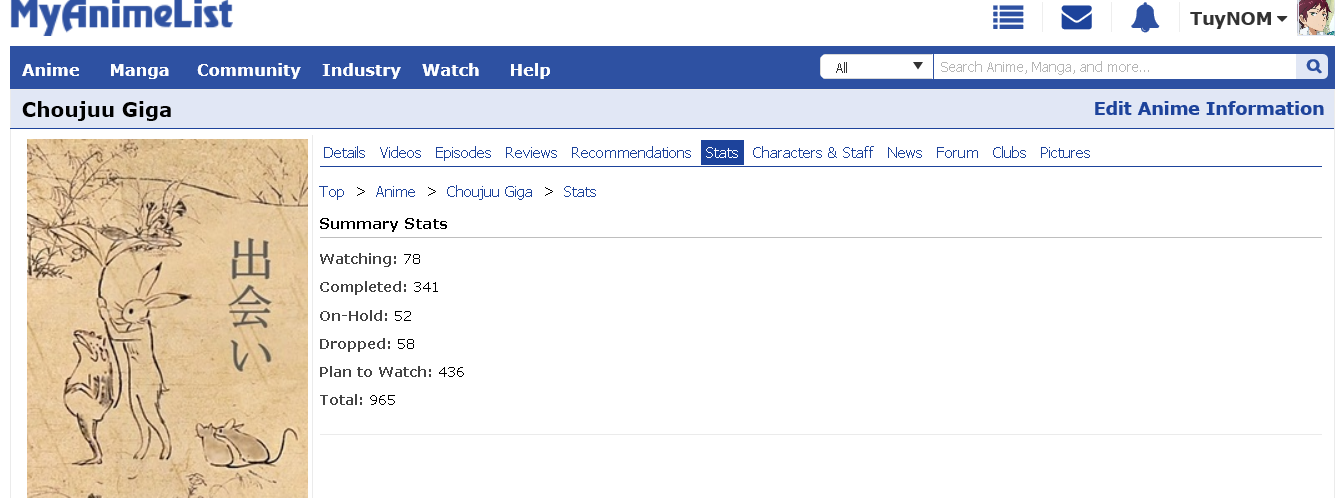Open the list menu icon

[1008, 18]
